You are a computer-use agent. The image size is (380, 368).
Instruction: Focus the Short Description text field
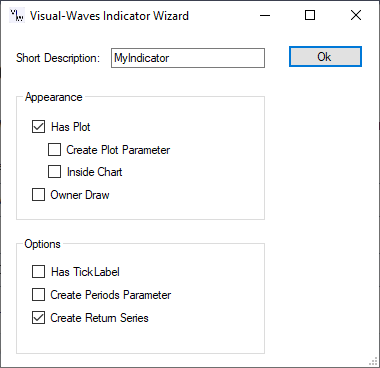pos(188,58)
